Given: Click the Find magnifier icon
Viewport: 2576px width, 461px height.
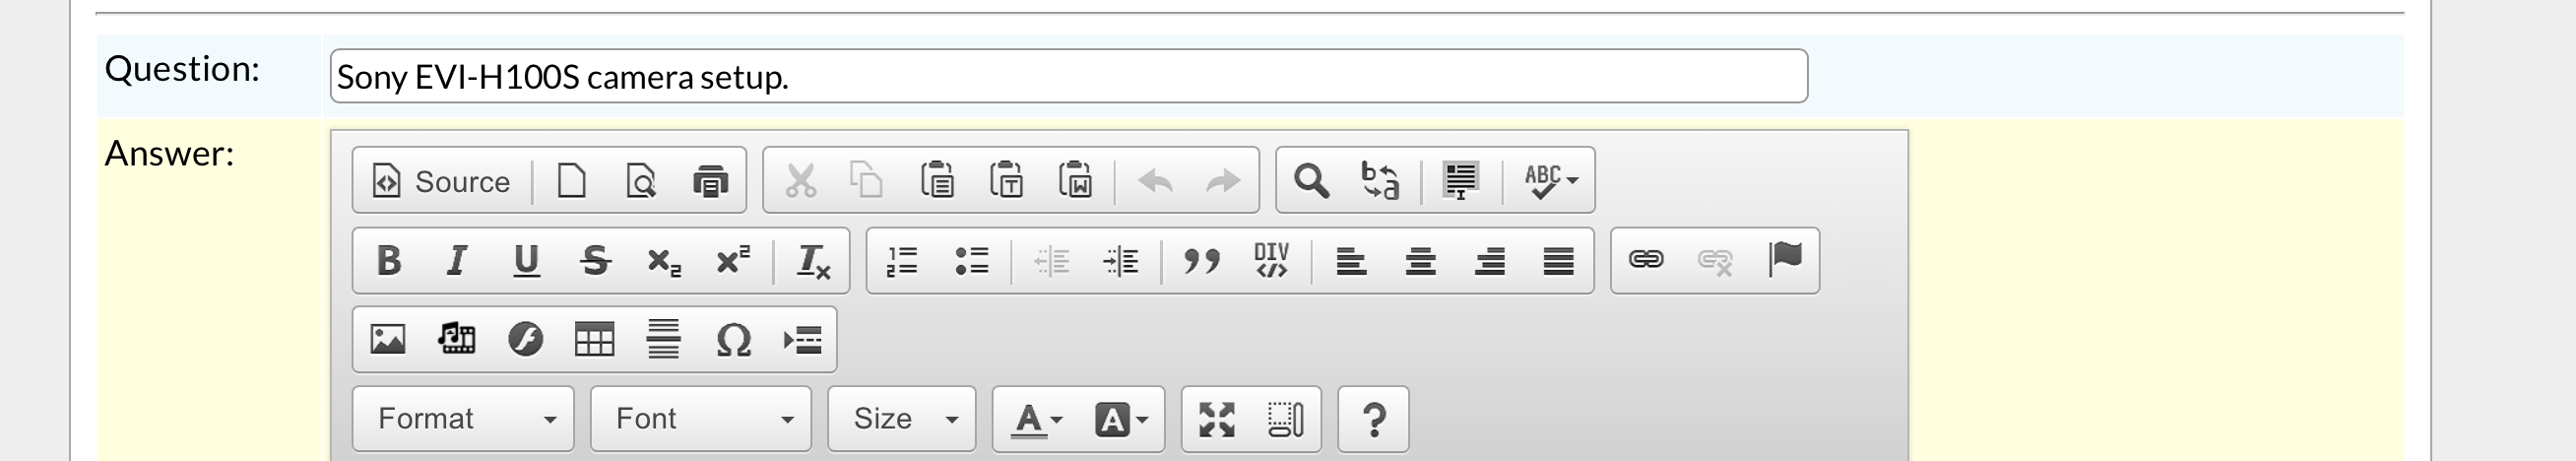Looking at the screenshot, I should tap(1311, 181).
